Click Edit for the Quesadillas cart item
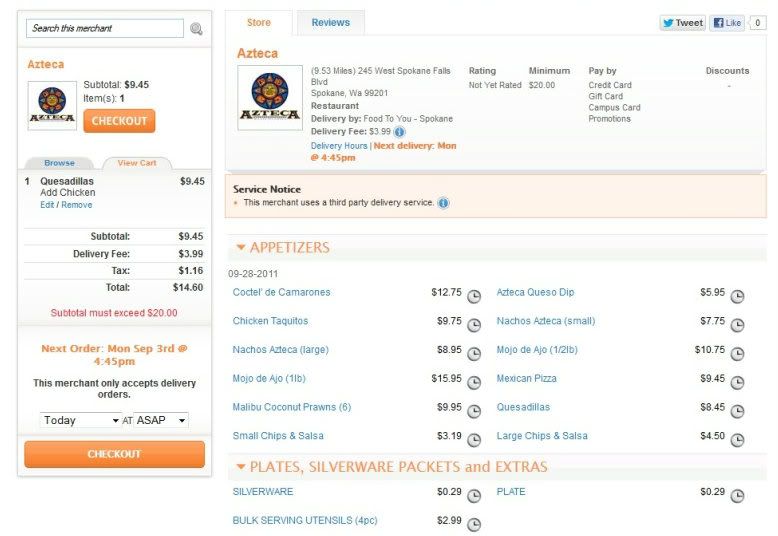This screenshot has width=778, height=536. click(x=47, y=205)
